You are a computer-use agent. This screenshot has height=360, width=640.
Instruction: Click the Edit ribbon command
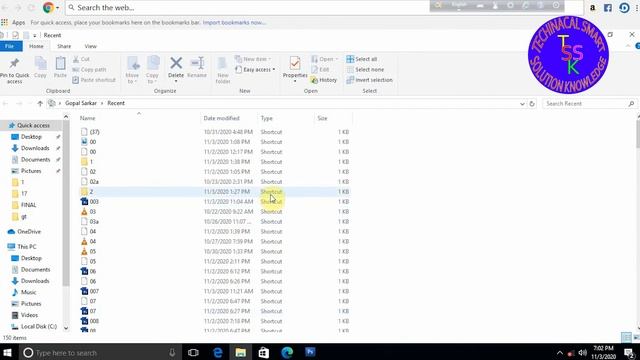320,70
